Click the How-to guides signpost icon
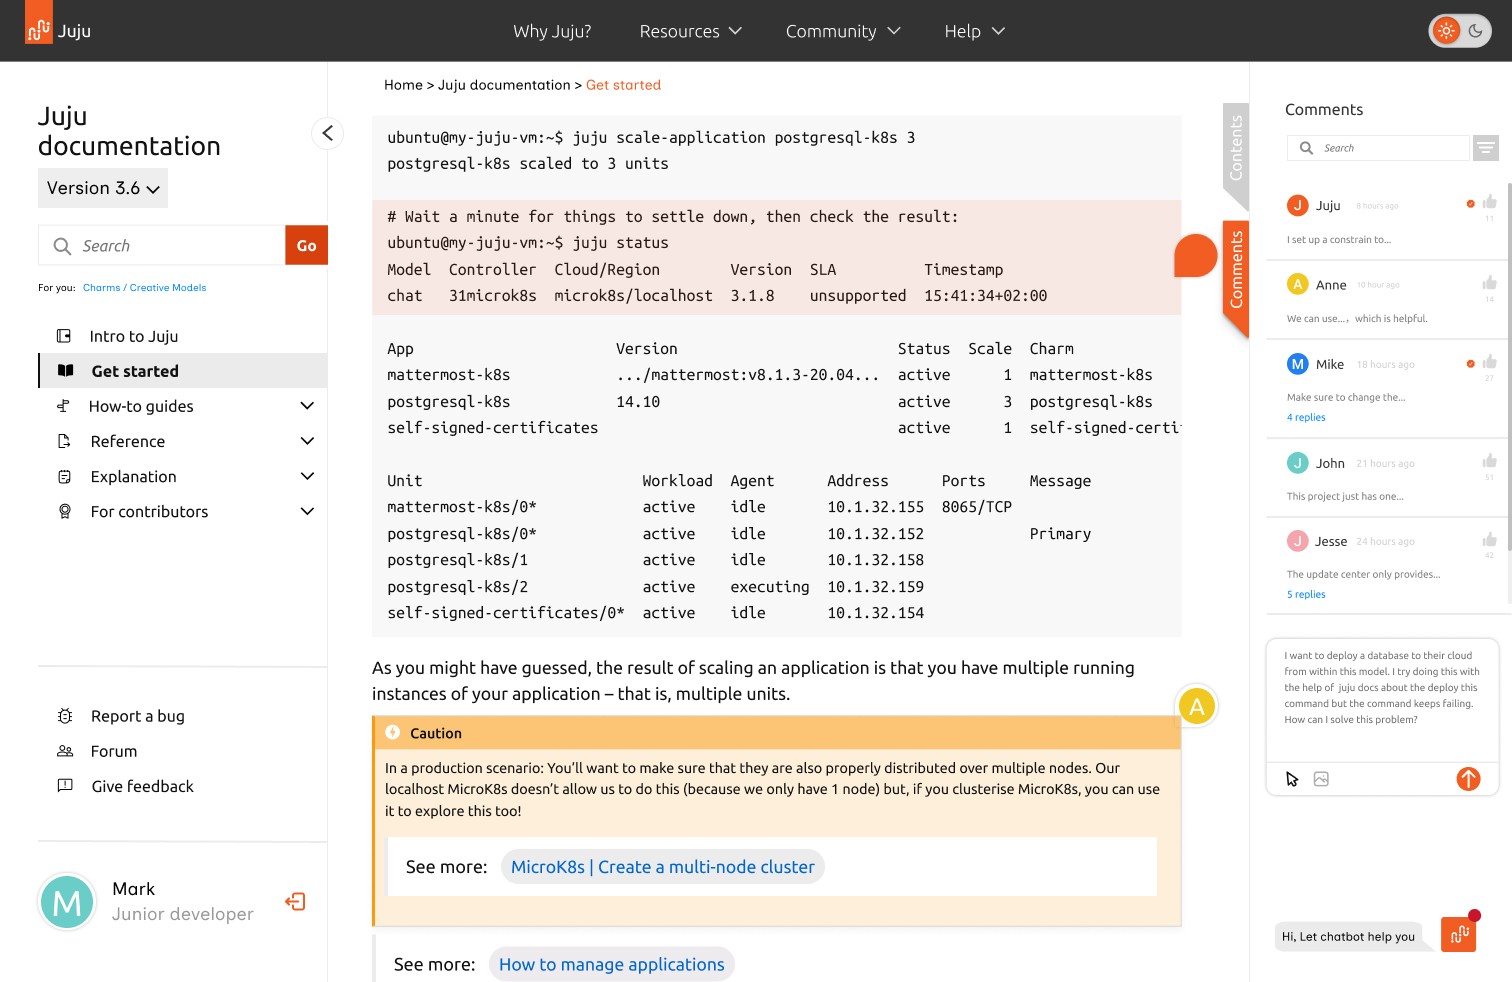Screen dimensions: 1512x982 tap(63, 406)
